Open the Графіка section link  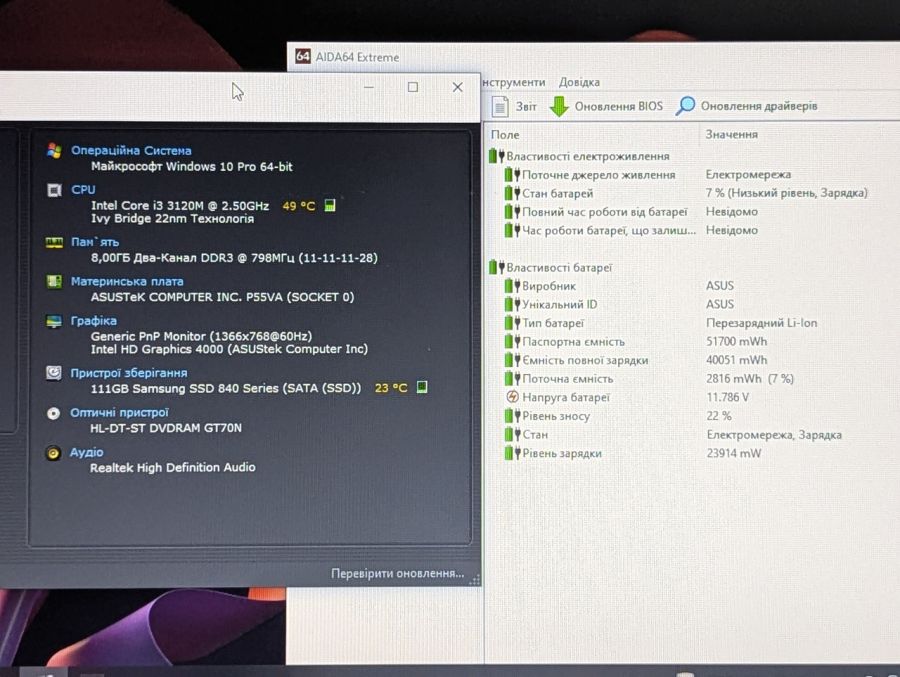[94, 320]
